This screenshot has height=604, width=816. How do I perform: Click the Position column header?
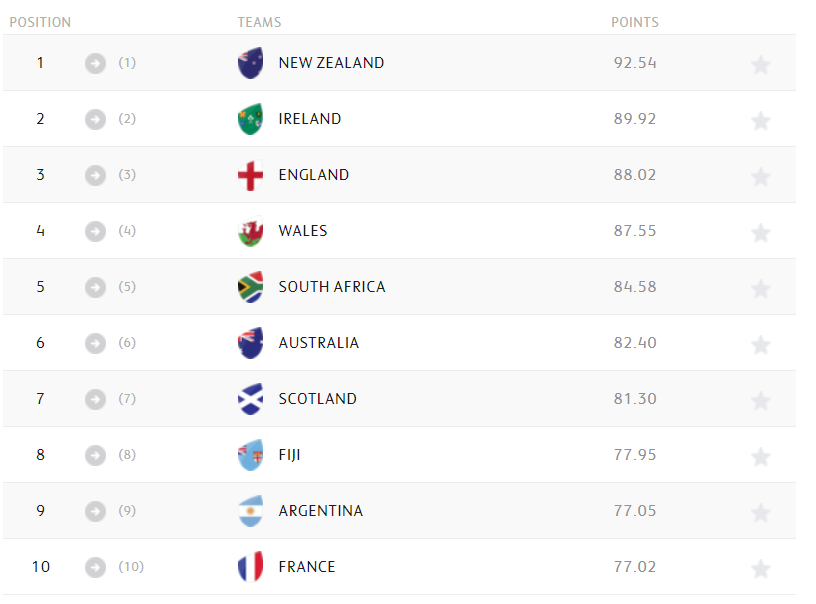40,22
